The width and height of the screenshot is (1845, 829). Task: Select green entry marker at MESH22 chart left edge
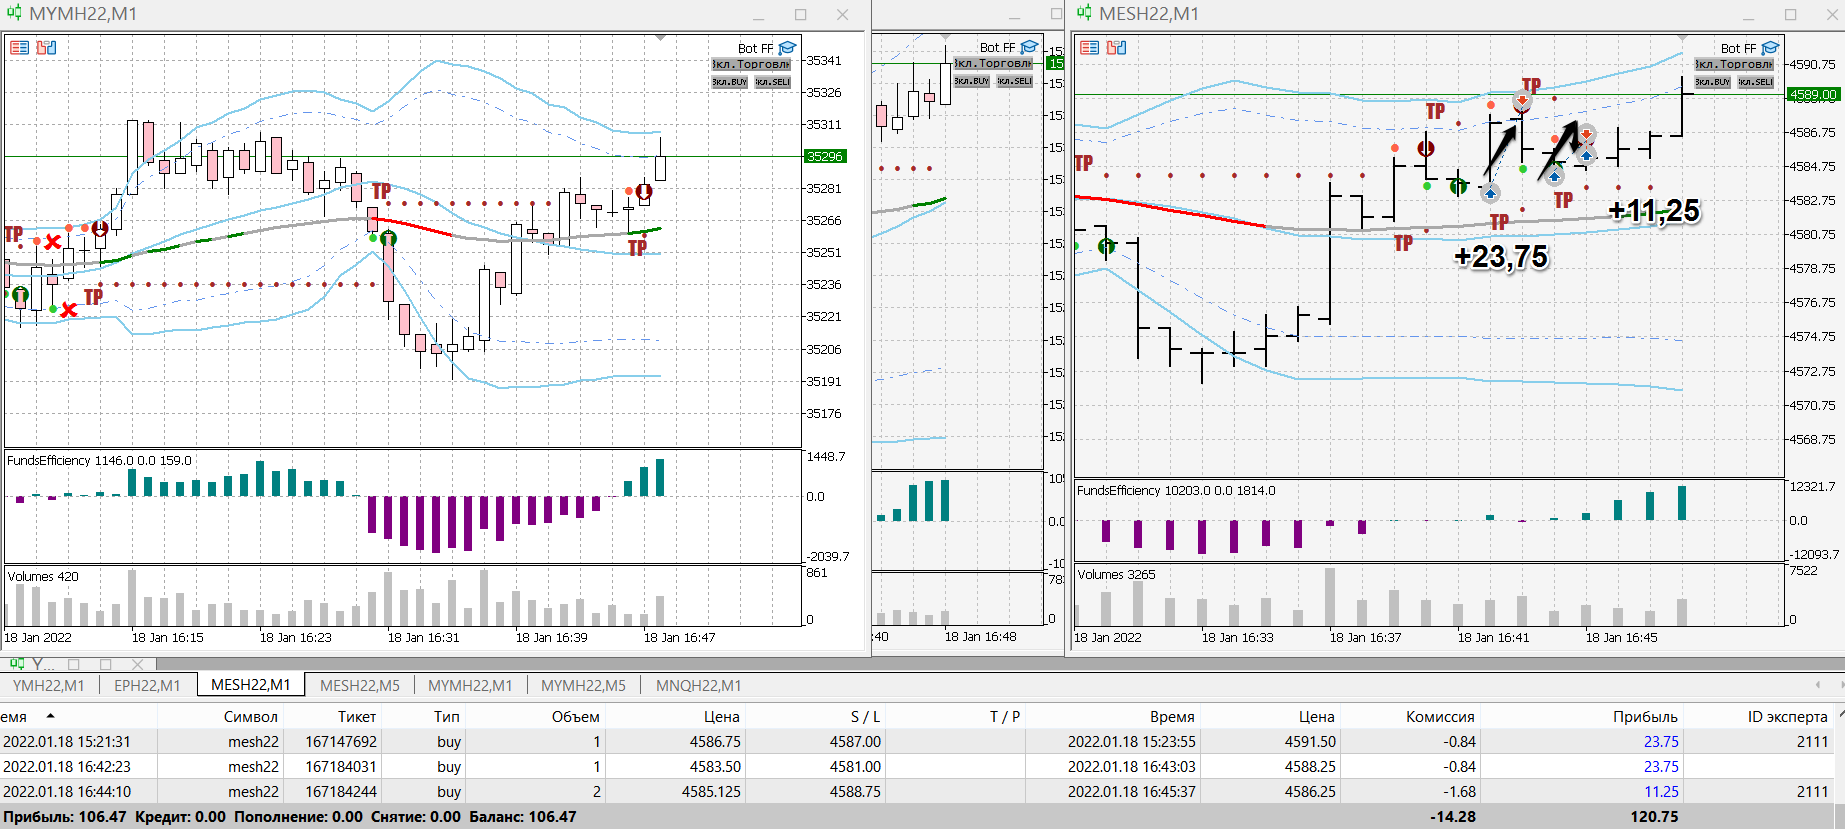click(1106, 246)
